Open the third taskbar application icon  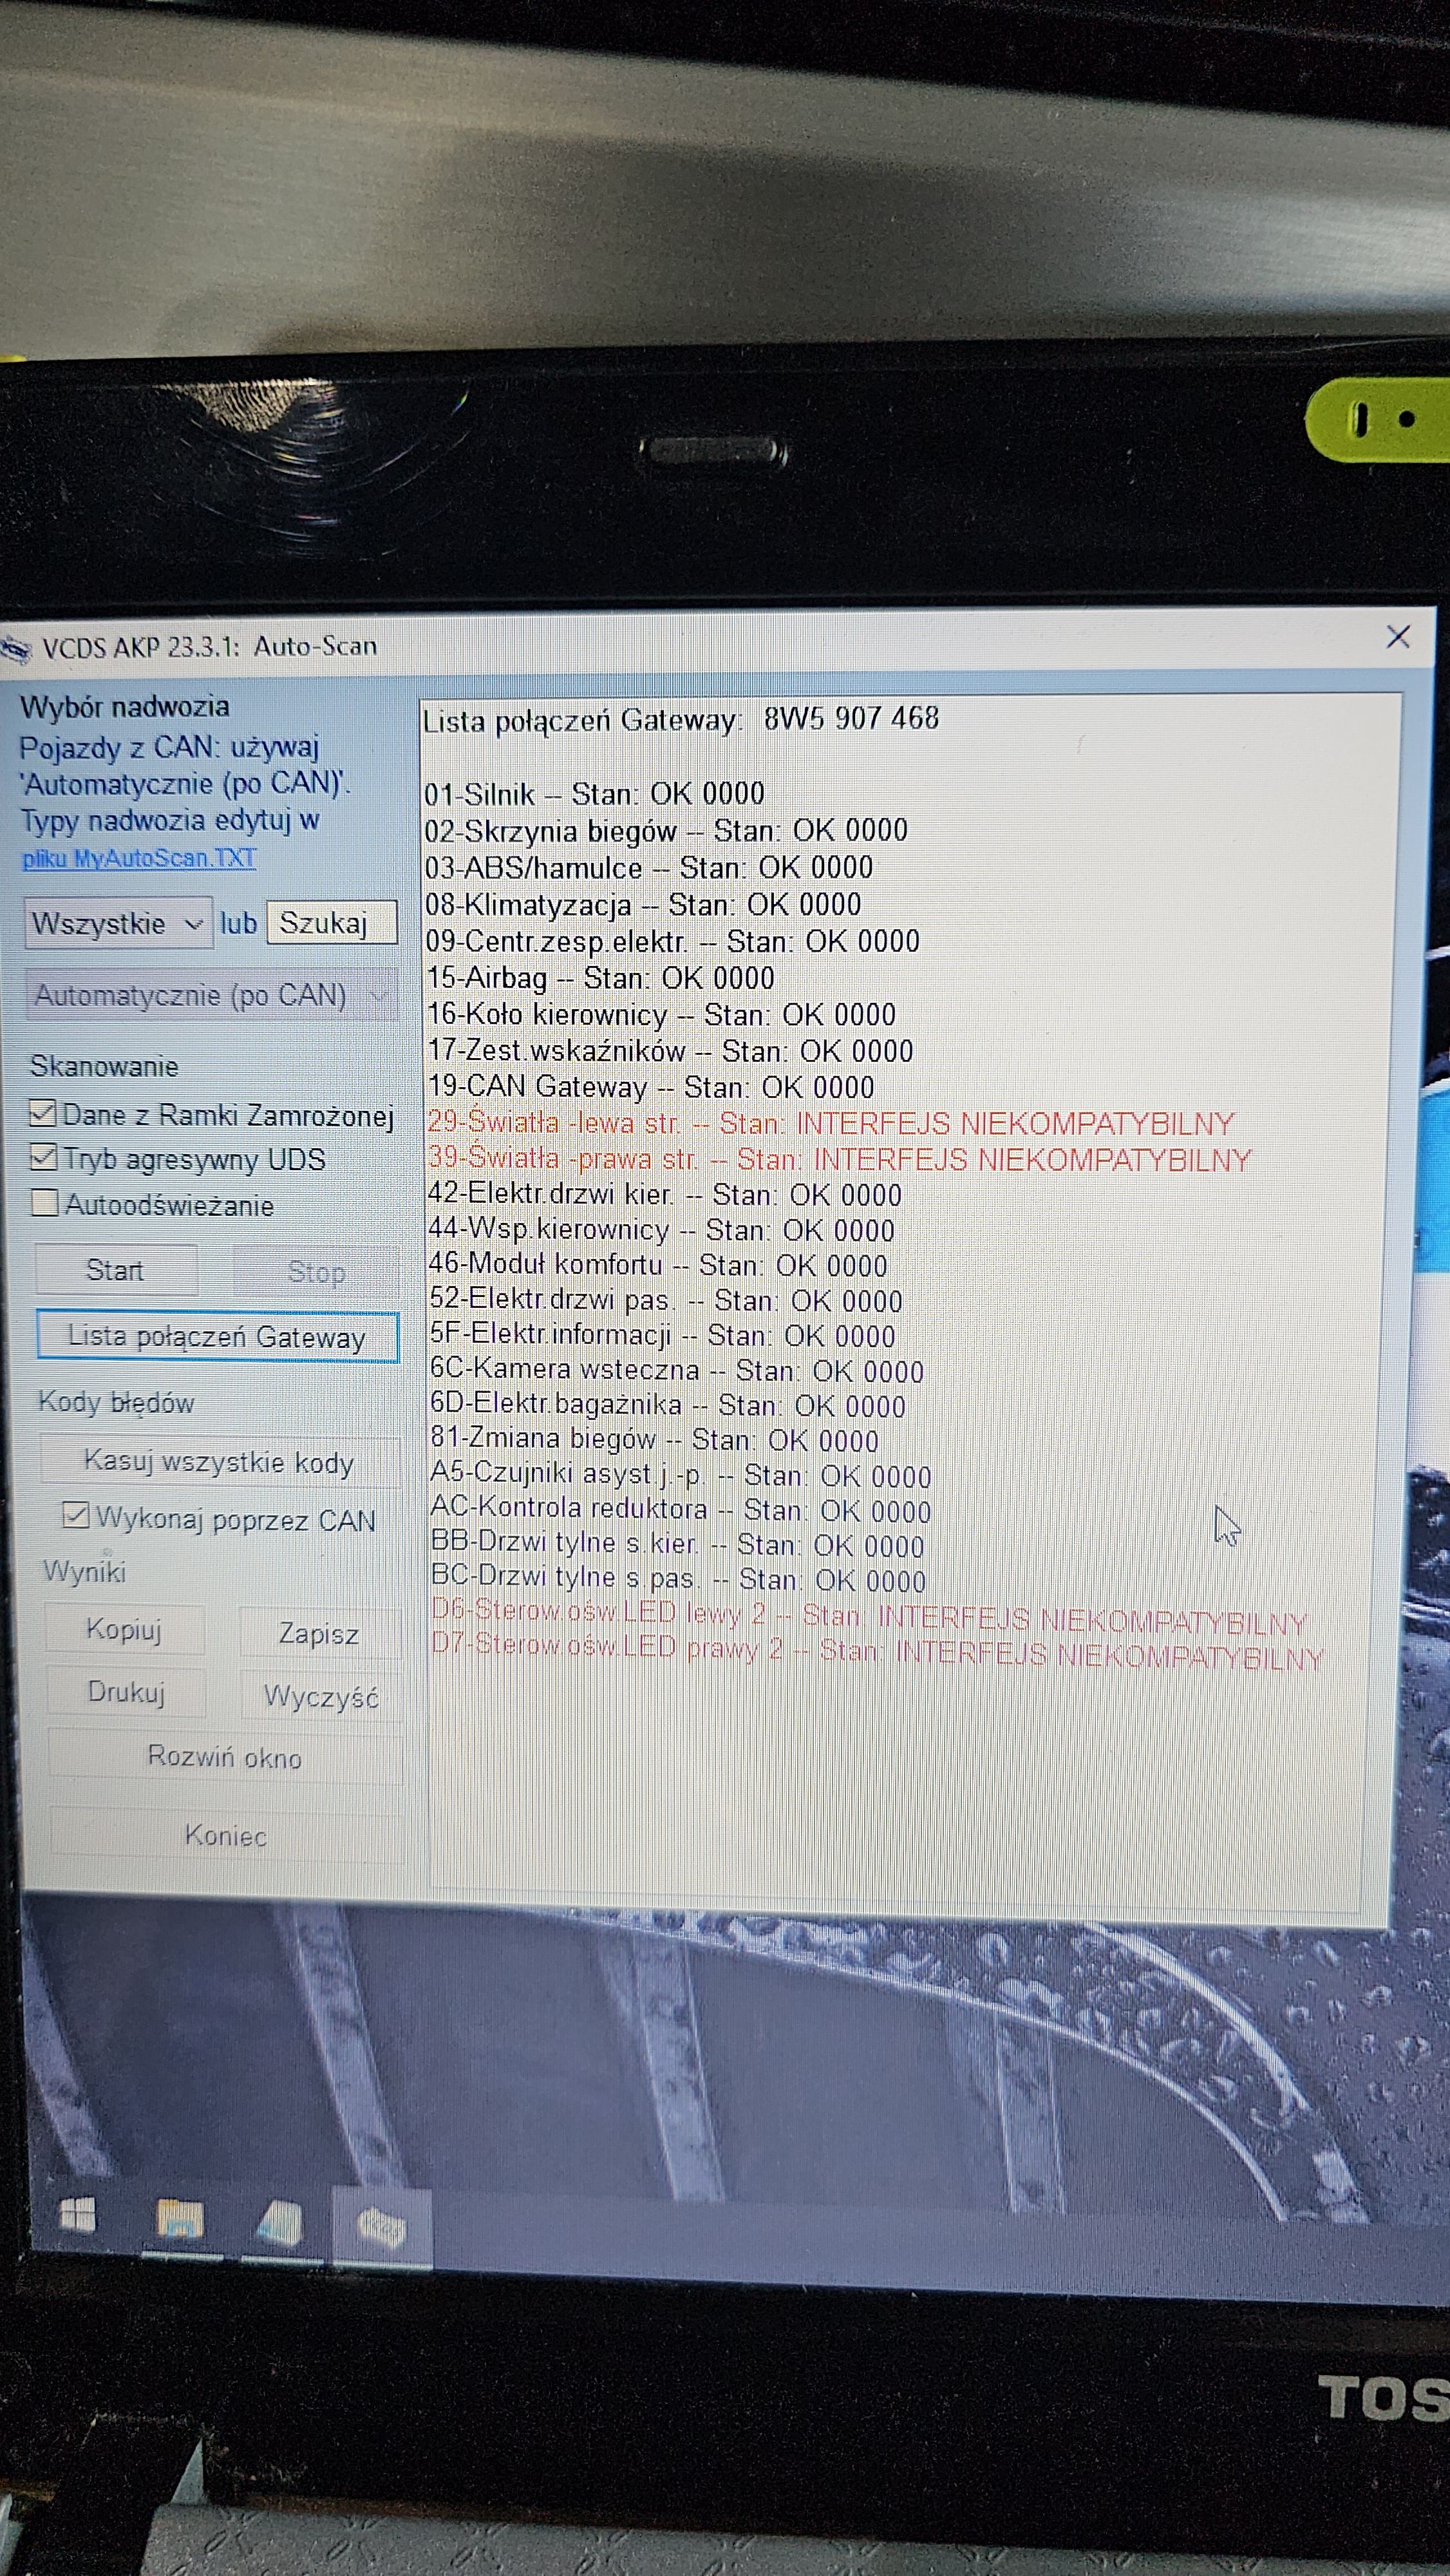click(280, 2224)
